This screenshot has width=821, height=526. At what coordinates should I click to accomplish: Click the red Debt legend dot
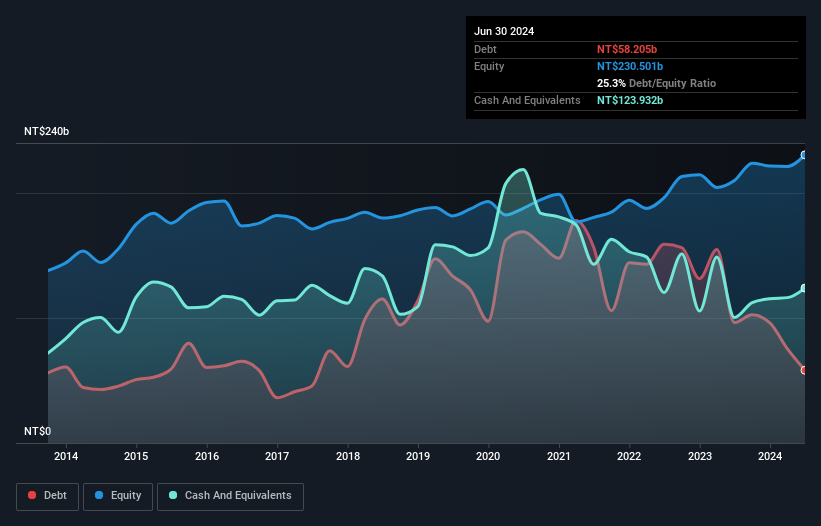point(32,495)
